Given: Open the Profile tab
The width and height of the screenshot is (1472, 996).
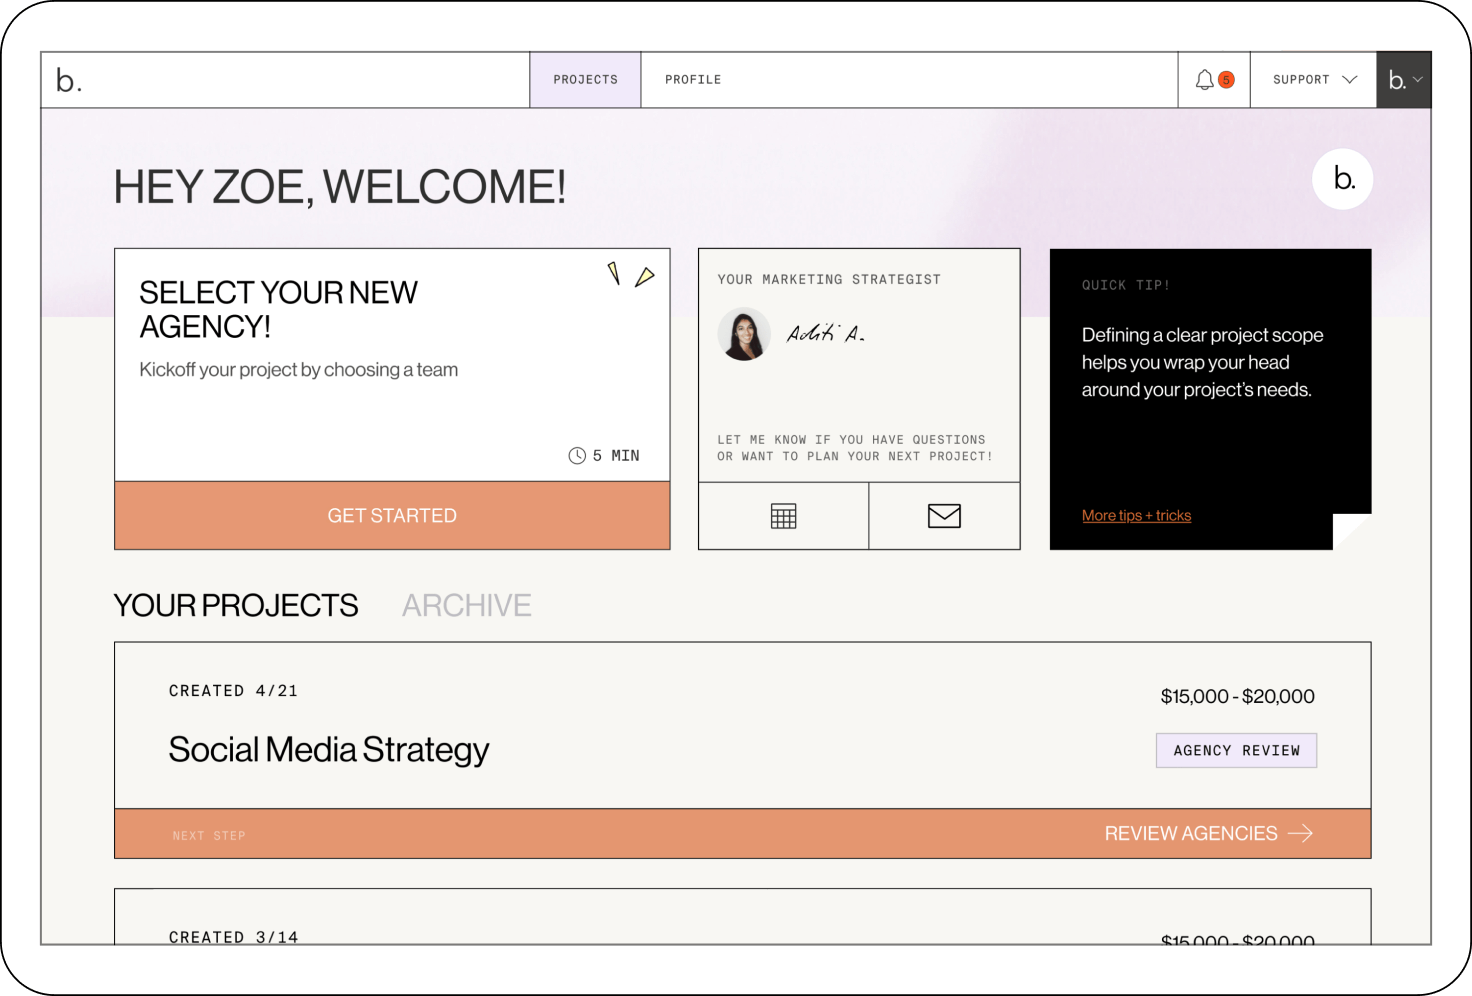Looking at the screenshot, I should [x=693, y=80].
